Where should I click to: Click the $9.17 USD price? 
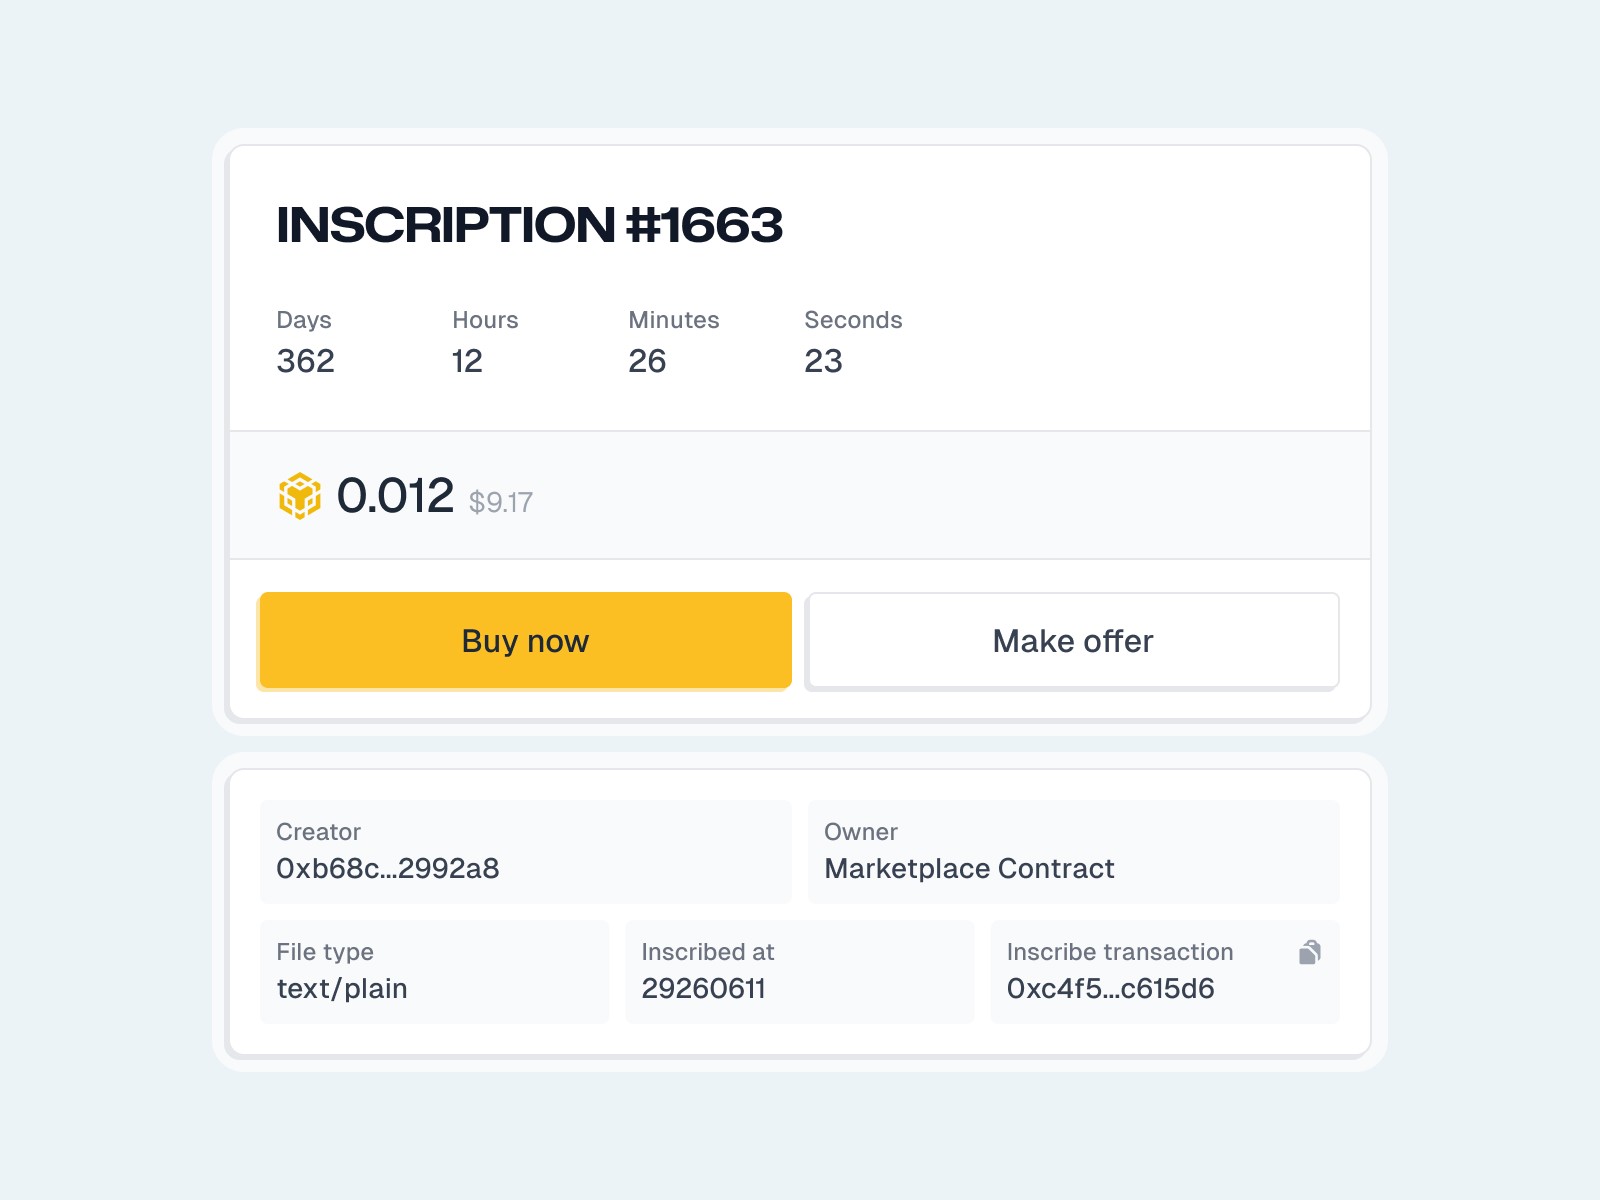(501, 502)
